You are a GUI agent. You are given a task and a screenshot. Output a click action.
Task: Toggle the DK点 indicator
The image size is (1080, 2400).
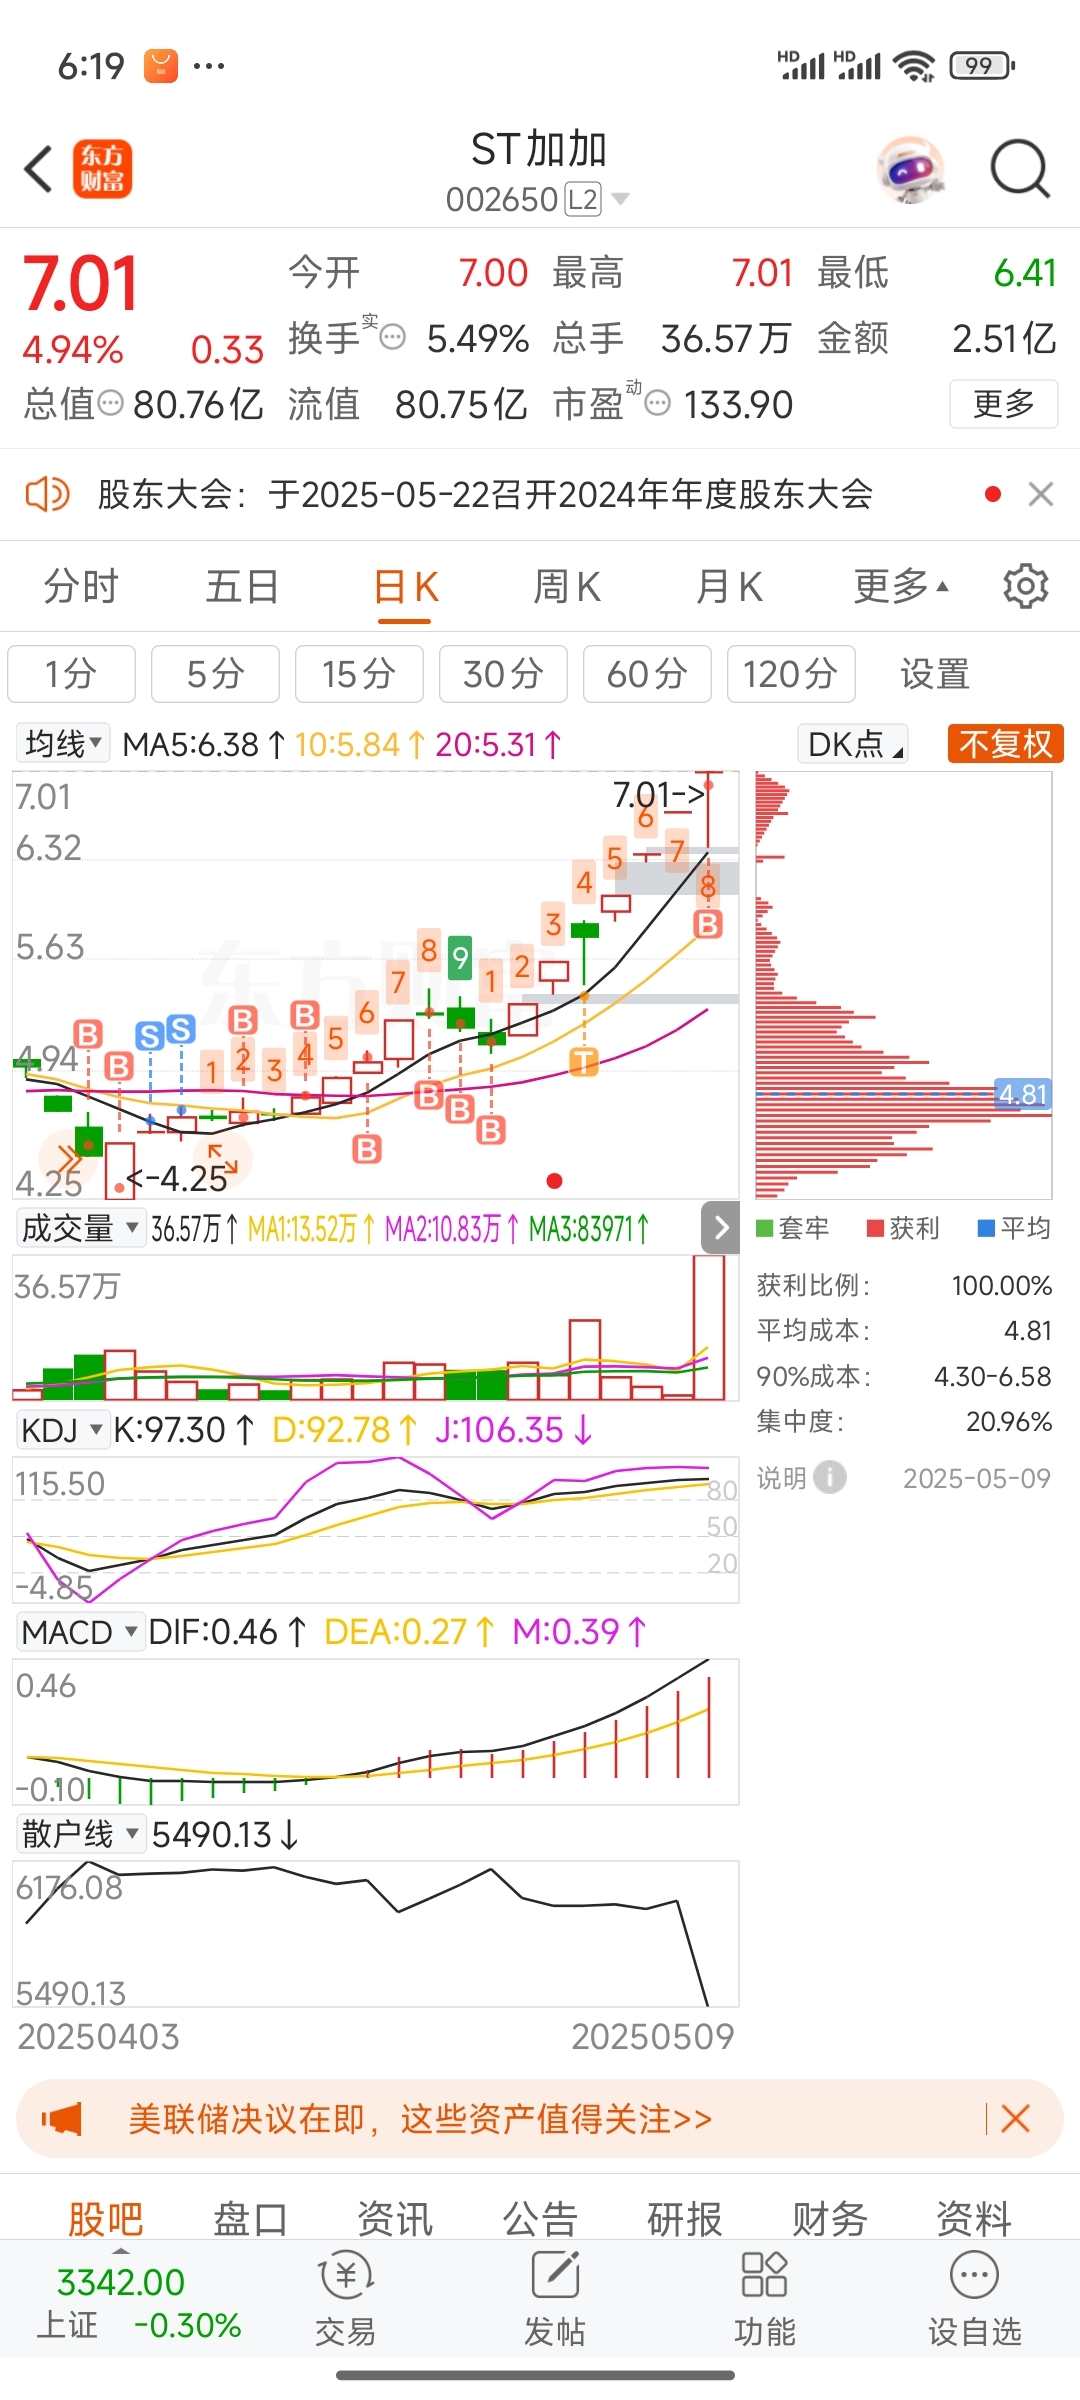pos(853,744)
